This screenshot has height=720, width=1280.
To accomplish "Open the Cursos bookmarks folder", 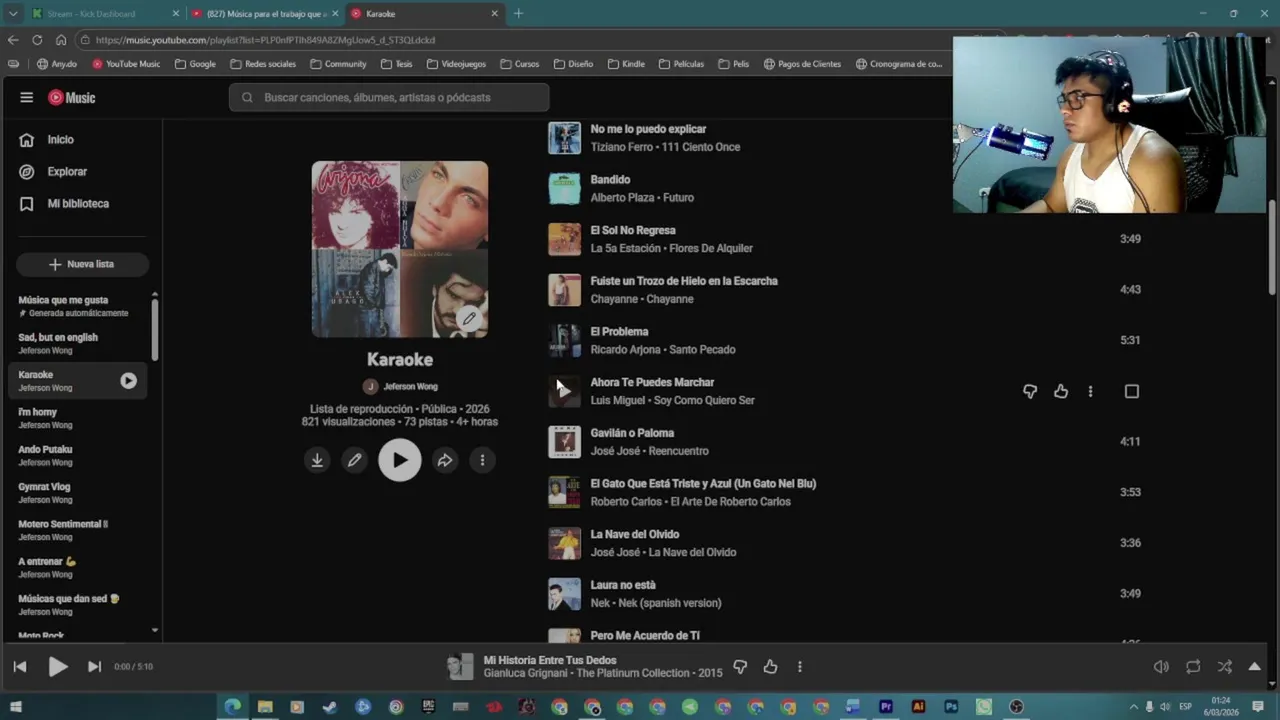I will click(519, 64).
